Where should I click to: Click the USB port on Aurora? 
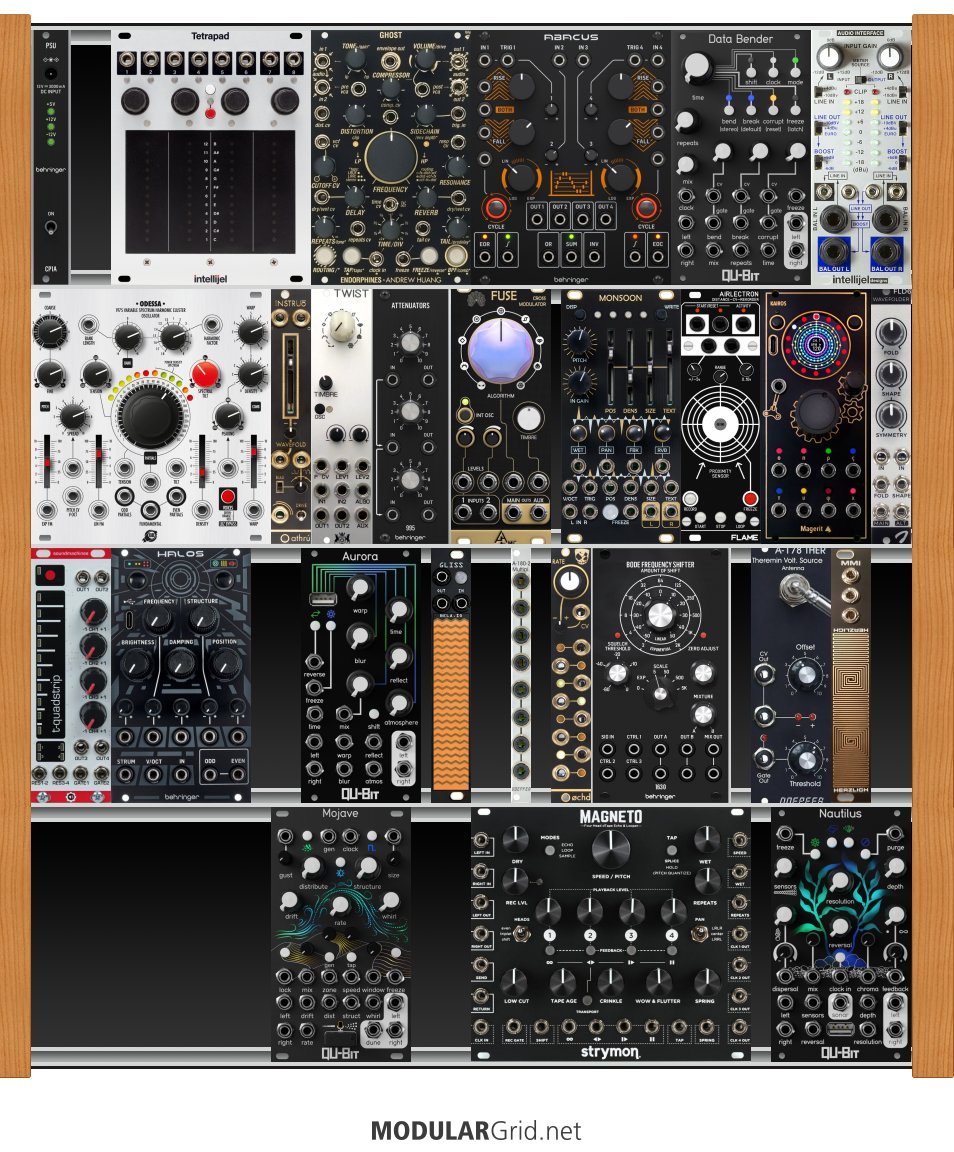click(321, 598)
